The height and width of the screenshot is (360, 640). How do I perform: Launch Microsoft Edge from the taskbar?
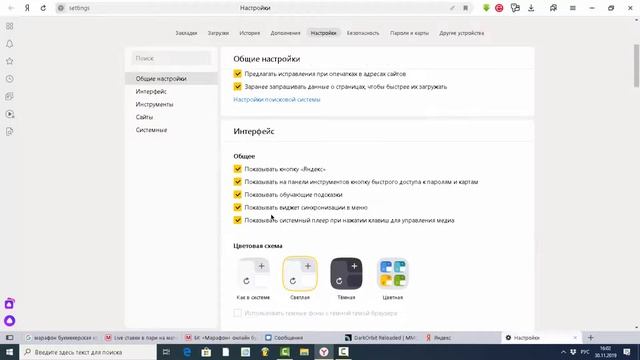[x=187, y=352]
